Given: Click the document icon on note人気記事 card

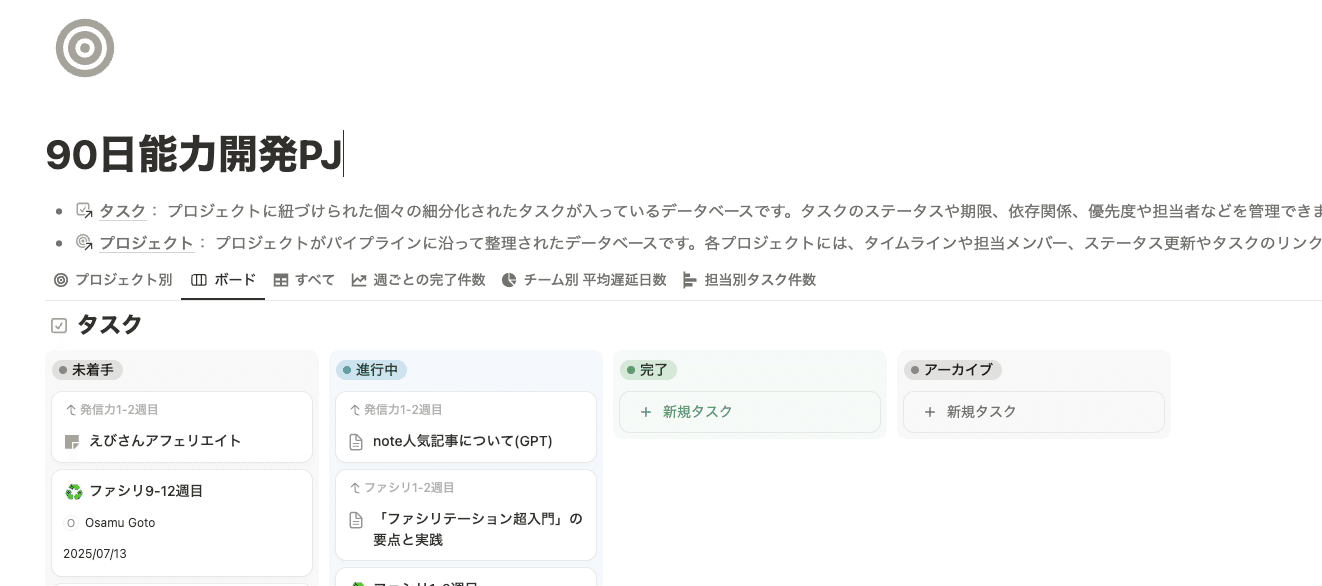Looking at the screenshot, I should (356, 441).
